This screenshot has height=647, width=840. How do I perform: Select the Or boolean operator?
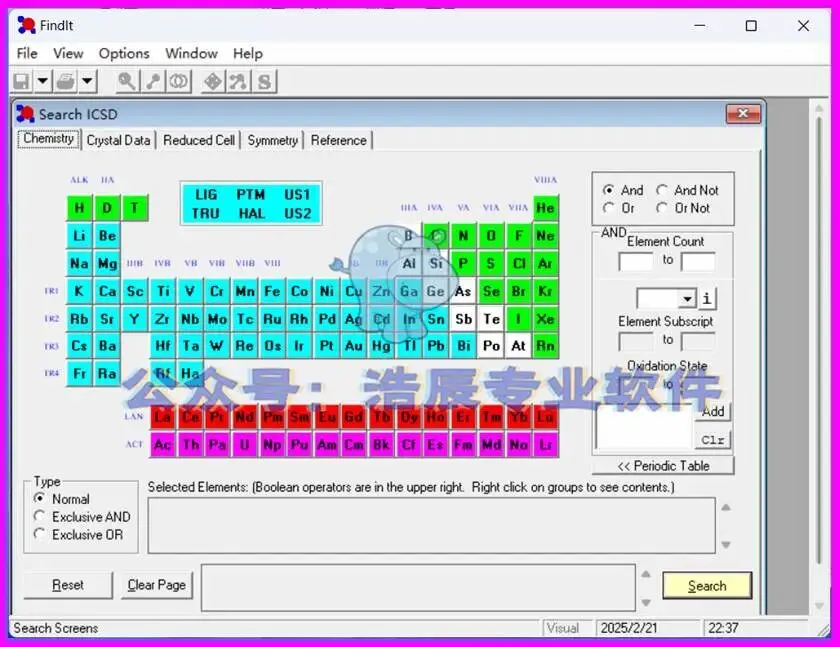click(x=618, y=208)
